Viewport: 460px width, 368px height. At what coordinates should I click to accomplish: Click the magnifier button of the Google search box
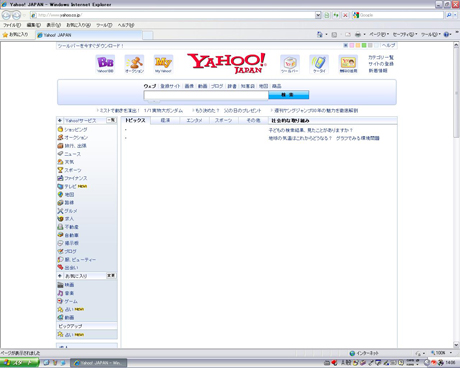tap(449, 15)
